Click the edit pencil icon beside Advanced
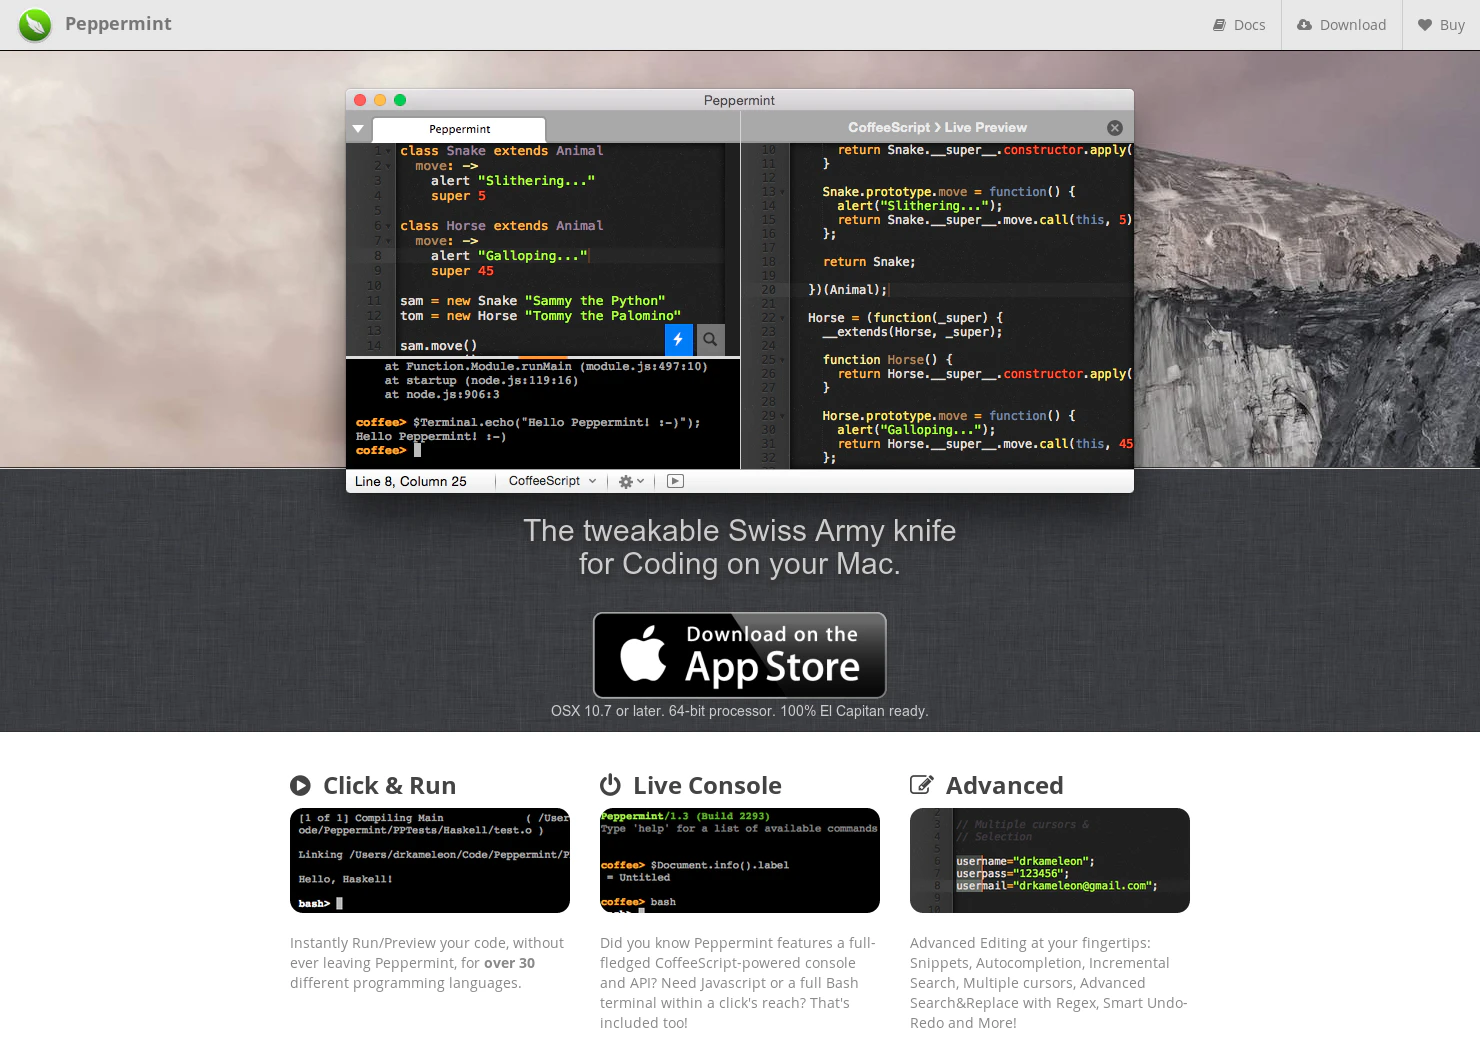Image resolution: width=1480 pixels, height=1037 pixels. coord(922,785)
